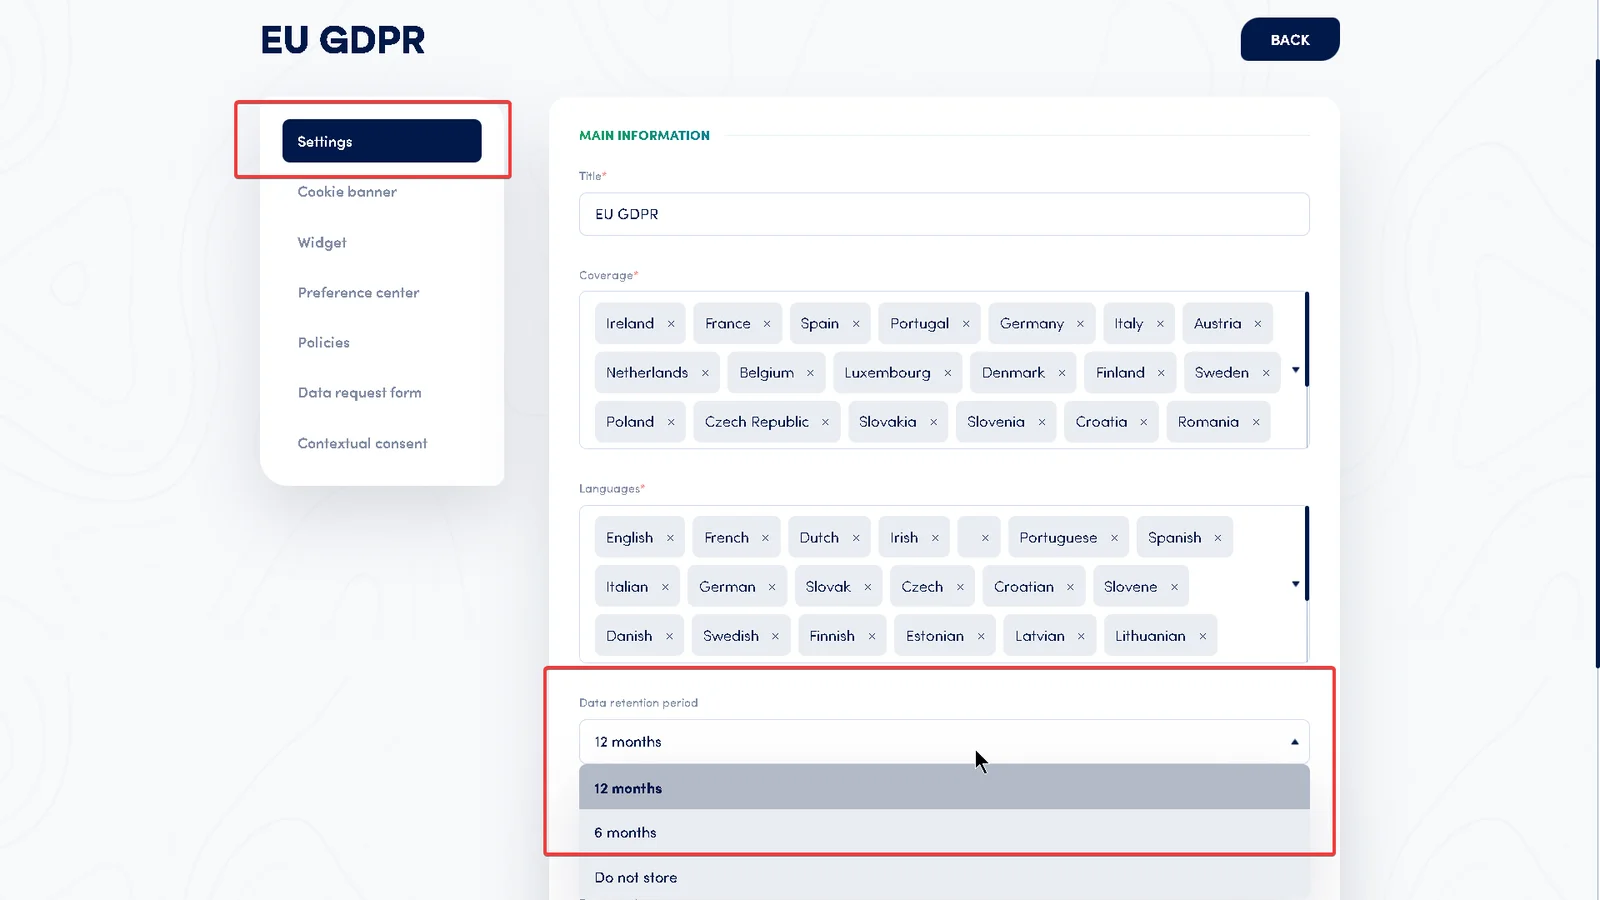Remove Finnish from the Languages list
The image size is (1600, 900).
click(x=871, y=635)
